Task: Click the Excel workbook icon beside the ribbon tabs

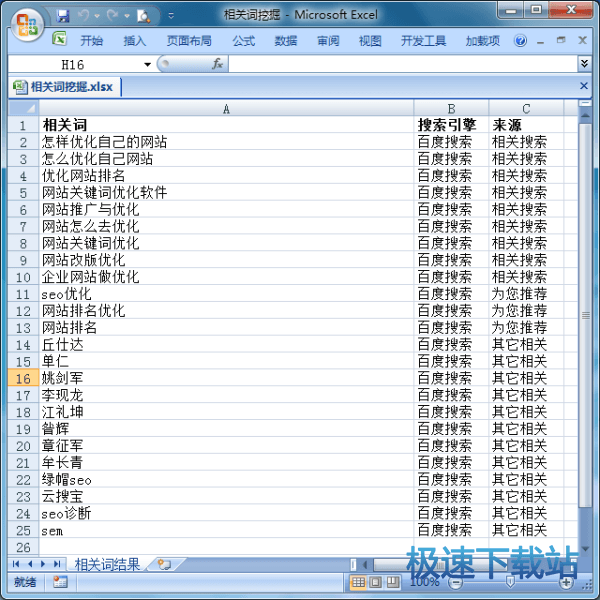Action: coord(59,39)
